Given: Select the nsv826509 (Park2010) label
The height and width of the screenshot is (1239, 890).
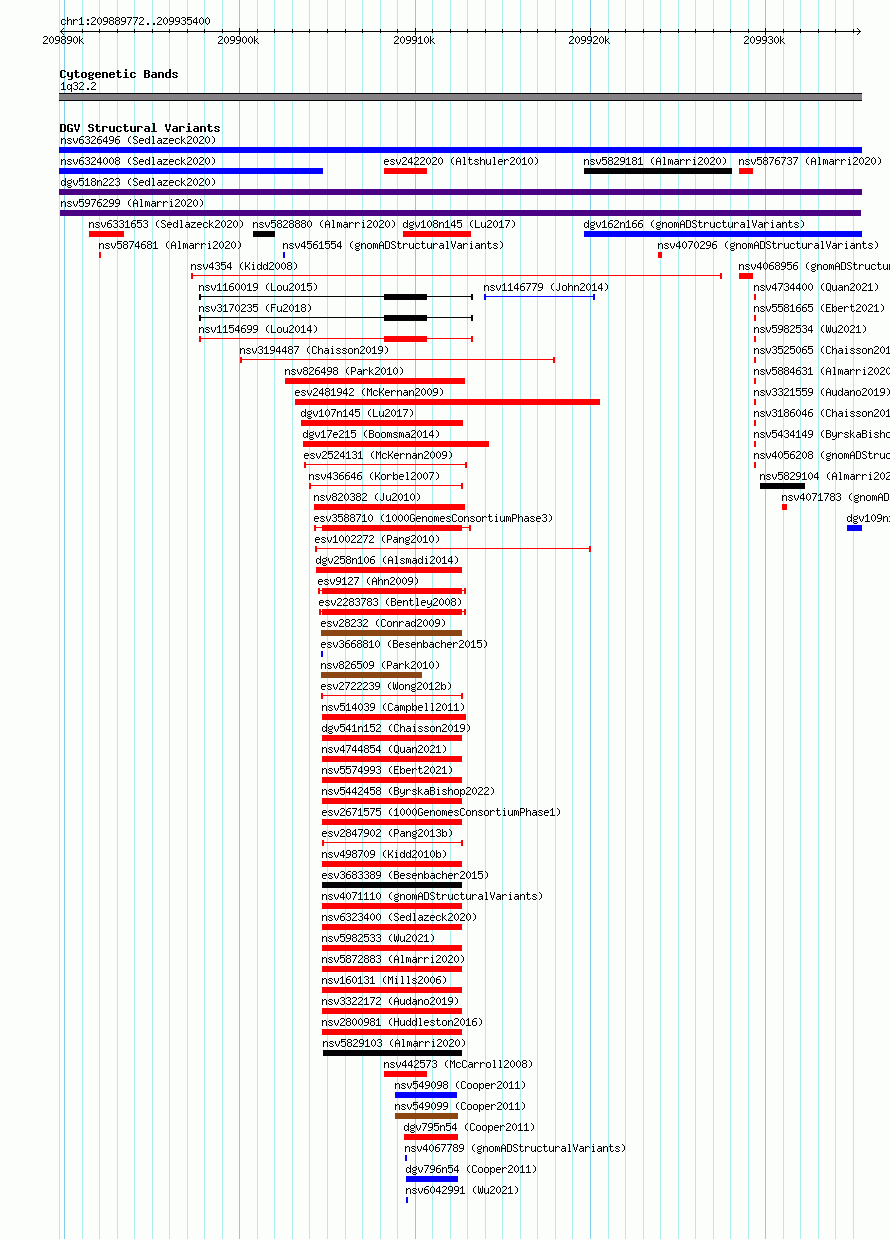Looking at the screenshot, I should pyautogui.click(x=380, y=665).
